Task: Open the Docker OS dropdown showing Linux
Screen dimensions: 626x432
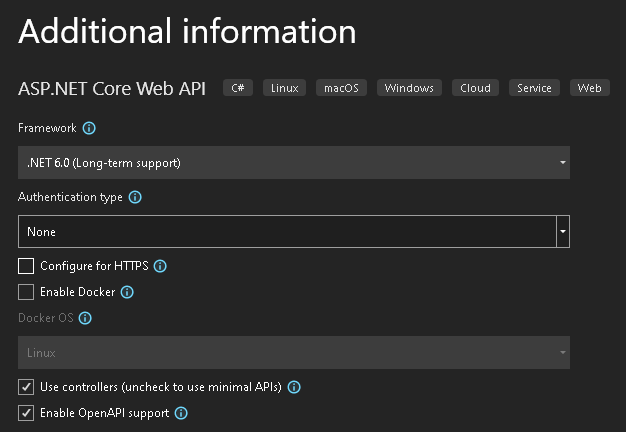Action: (293, 353)
